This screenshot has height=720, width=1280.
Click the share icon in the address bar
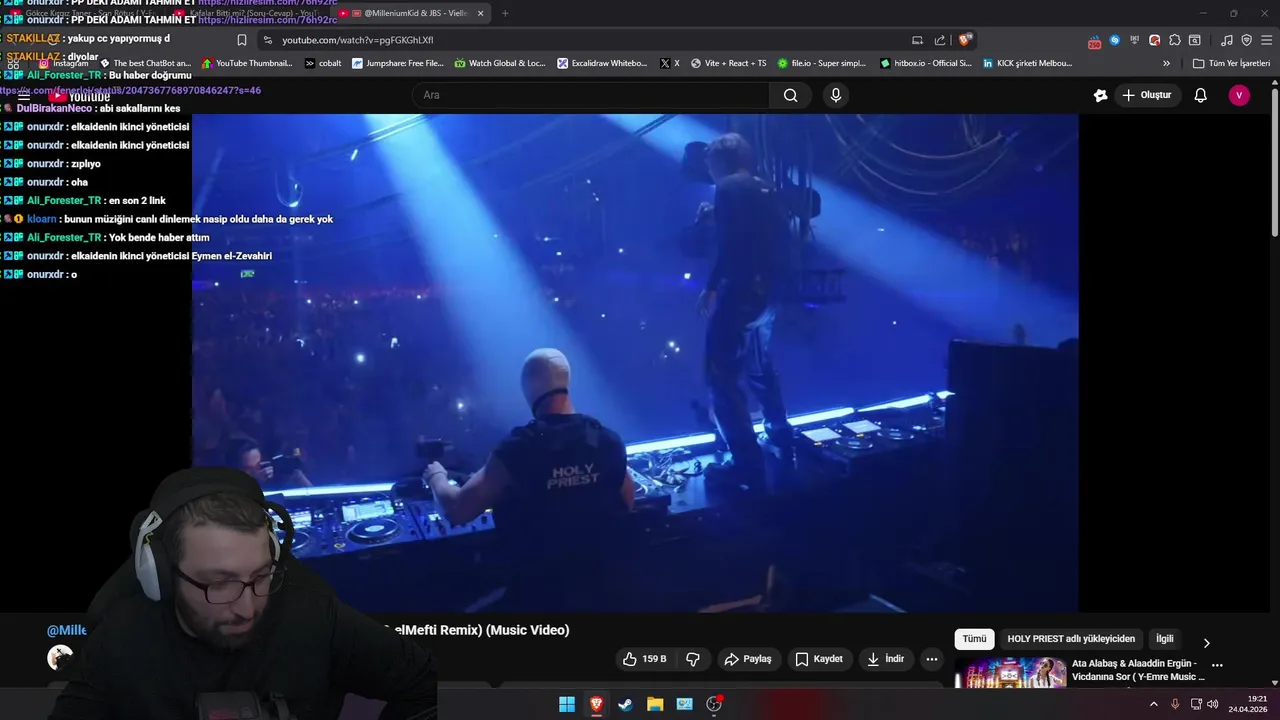[940, 40]
